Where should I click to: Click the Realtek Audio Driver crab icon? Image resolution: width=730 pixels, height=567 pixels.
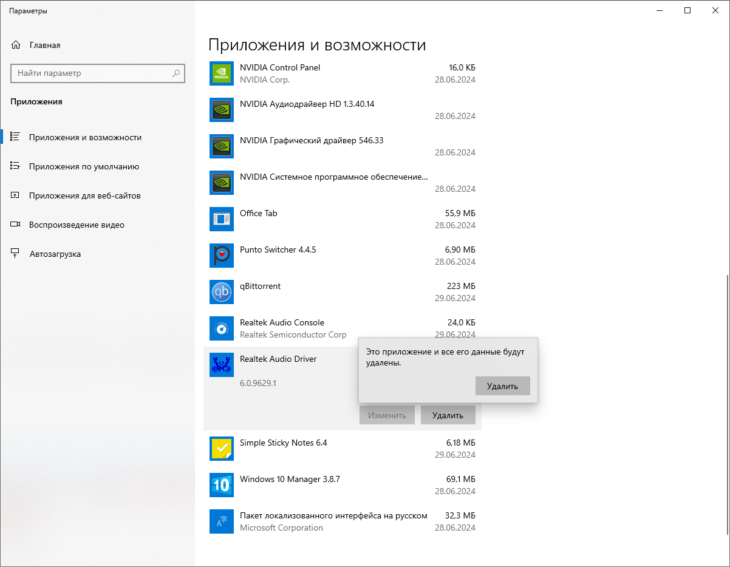(221, 365)
